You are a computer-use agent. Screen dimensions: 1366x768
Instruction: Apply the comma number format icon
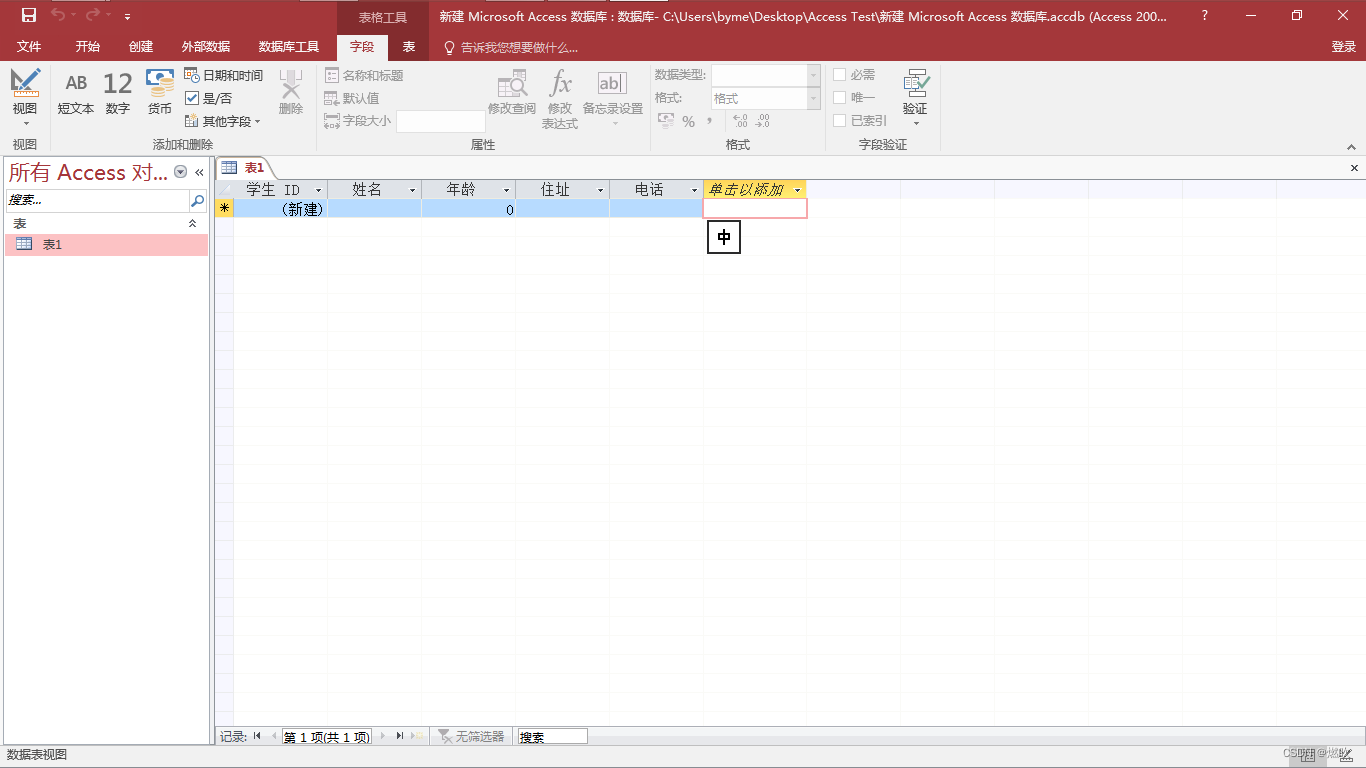click(709, 121)
